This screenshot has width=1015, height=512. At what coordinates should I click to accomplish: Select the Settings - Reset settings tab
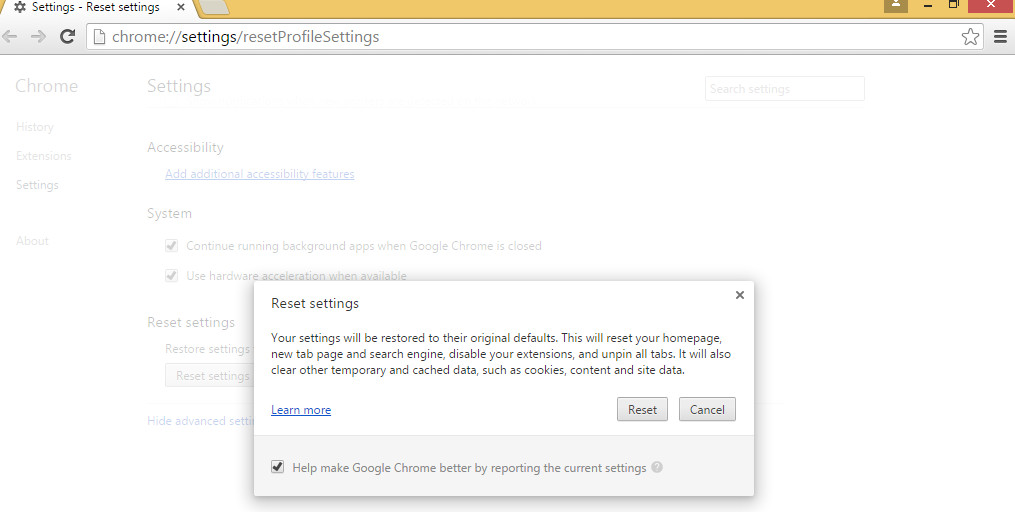coord(96,8)
